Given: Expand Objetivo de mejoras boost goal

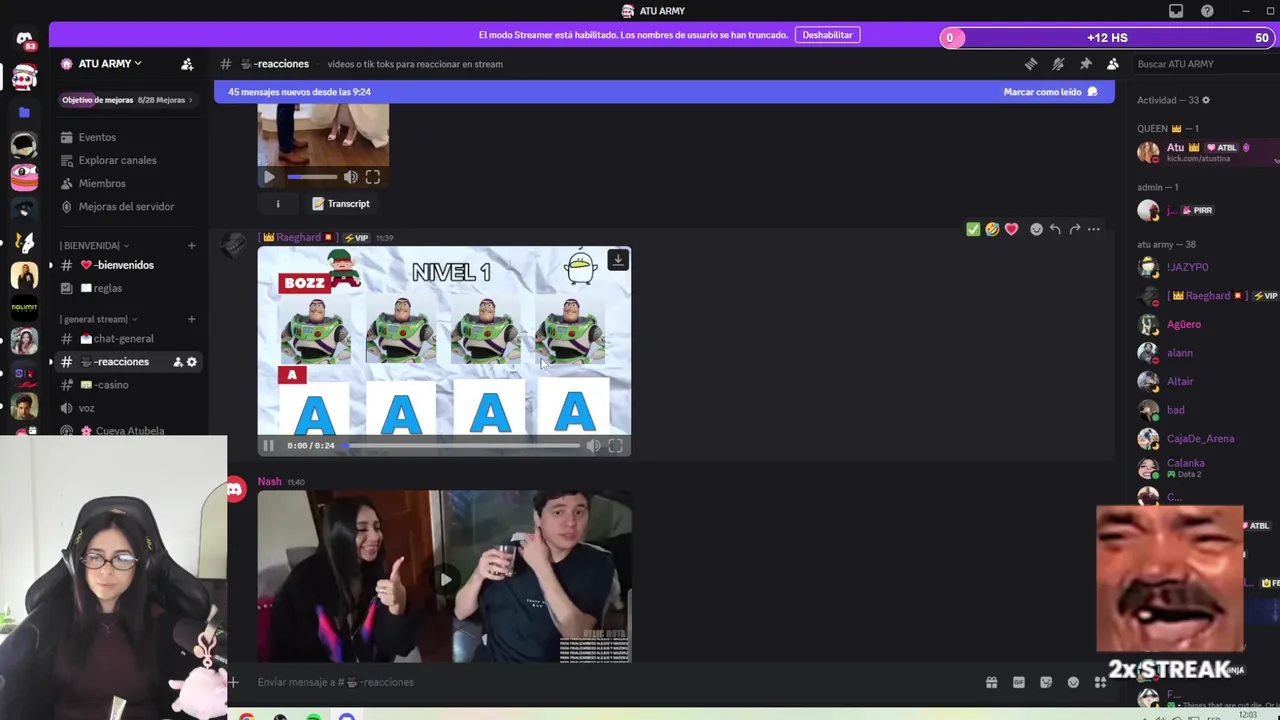Looking at the screenshot, I should coord(127,100).
